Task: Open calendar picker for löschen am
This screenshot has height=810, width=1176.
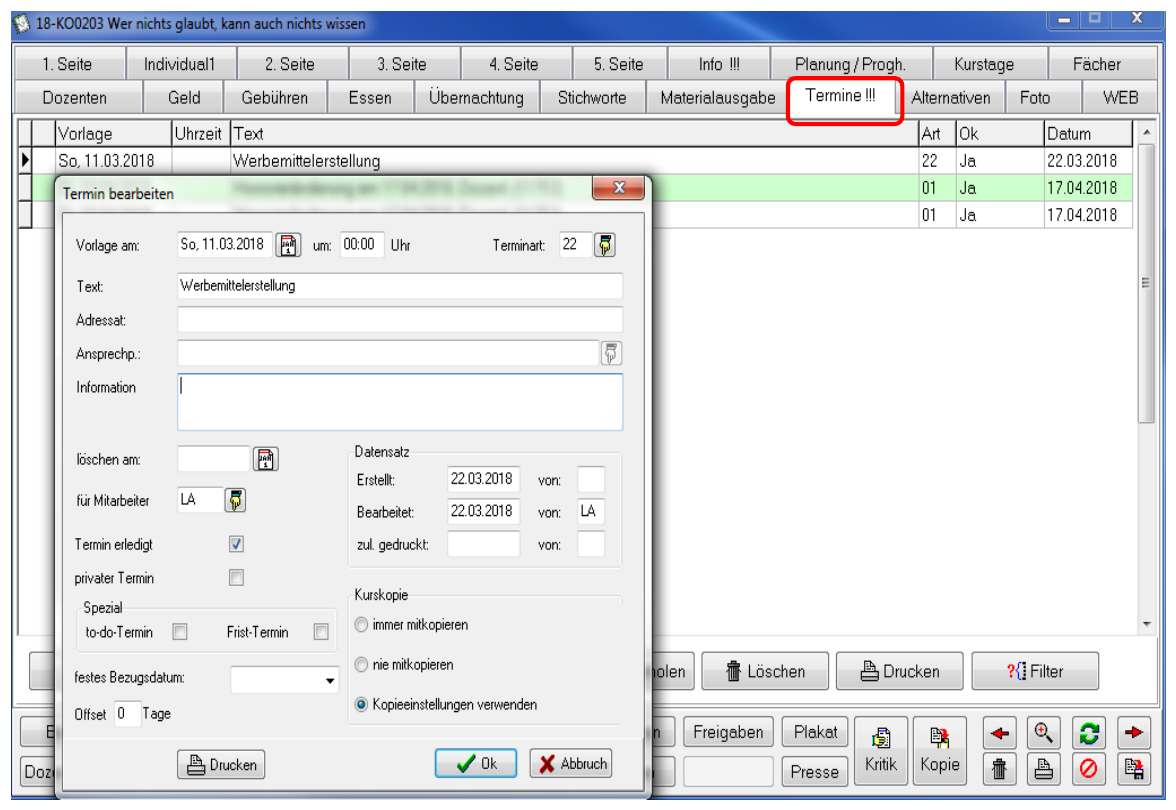Action: [x=266, y=459]
